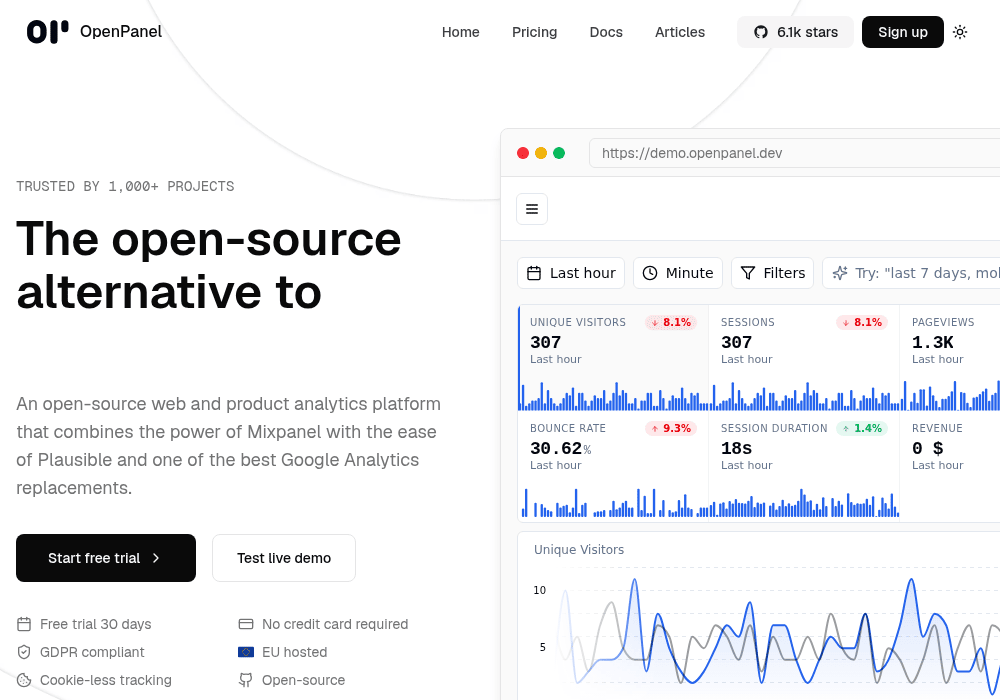Open the Articles nav item

pos(680,32)
